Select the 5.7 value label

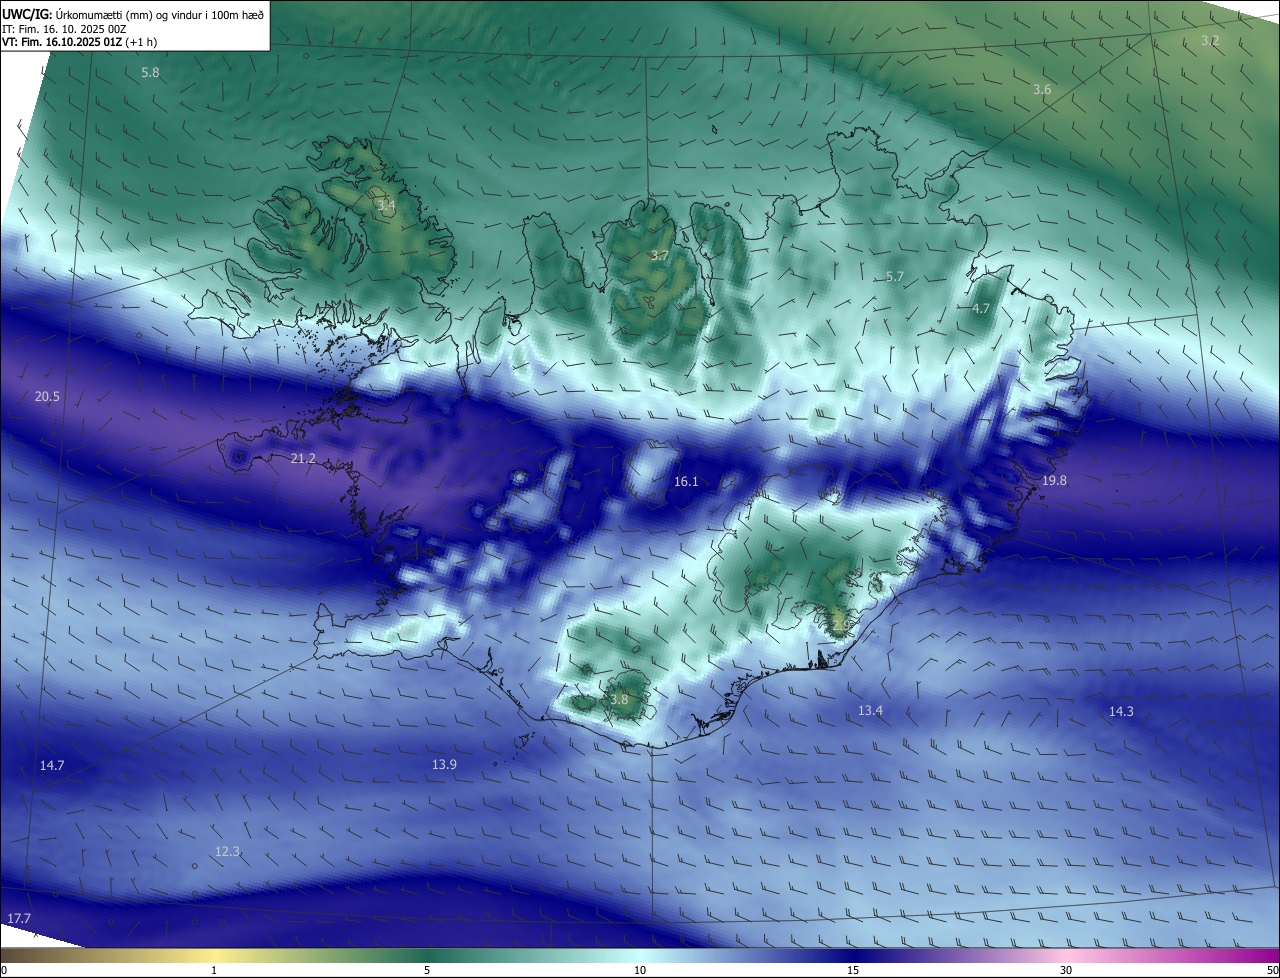895,277
